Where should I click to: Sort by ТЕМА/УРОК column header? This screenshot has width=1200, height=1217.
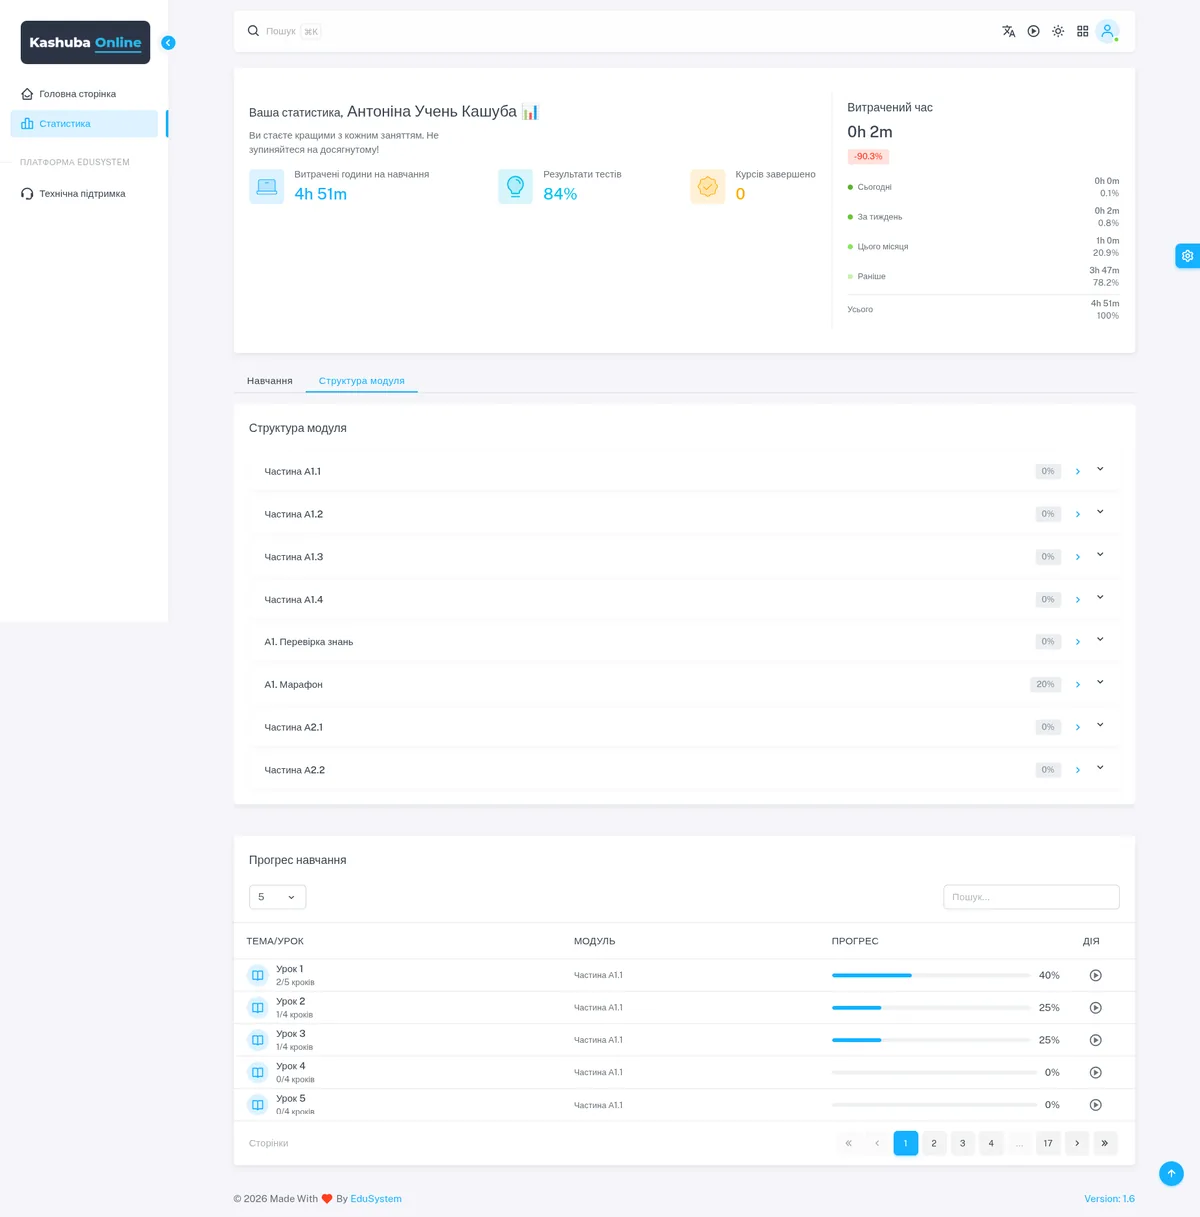pyautogui.click(x=275, y=941)
